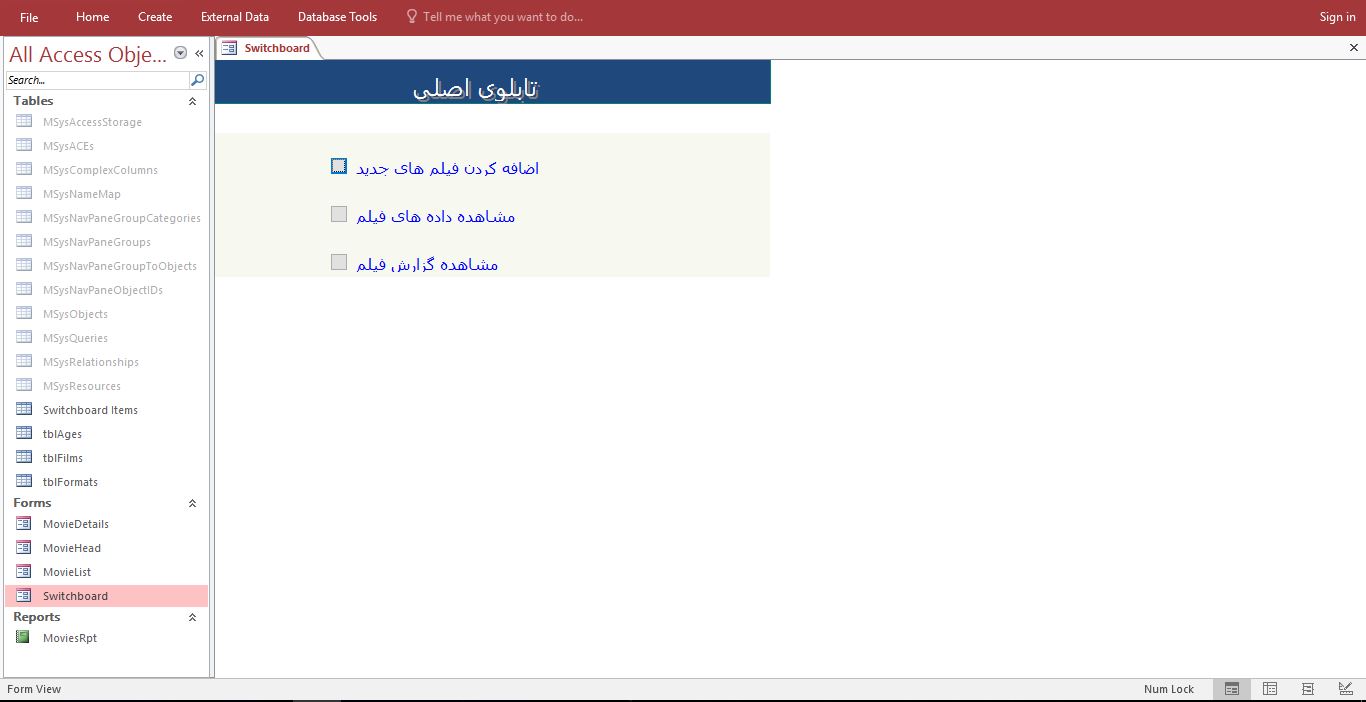Image resolution: width=1366 pixels, height=702 pixels.
Task: Select Form View icon in status bar
Action: coord(1232,689)
